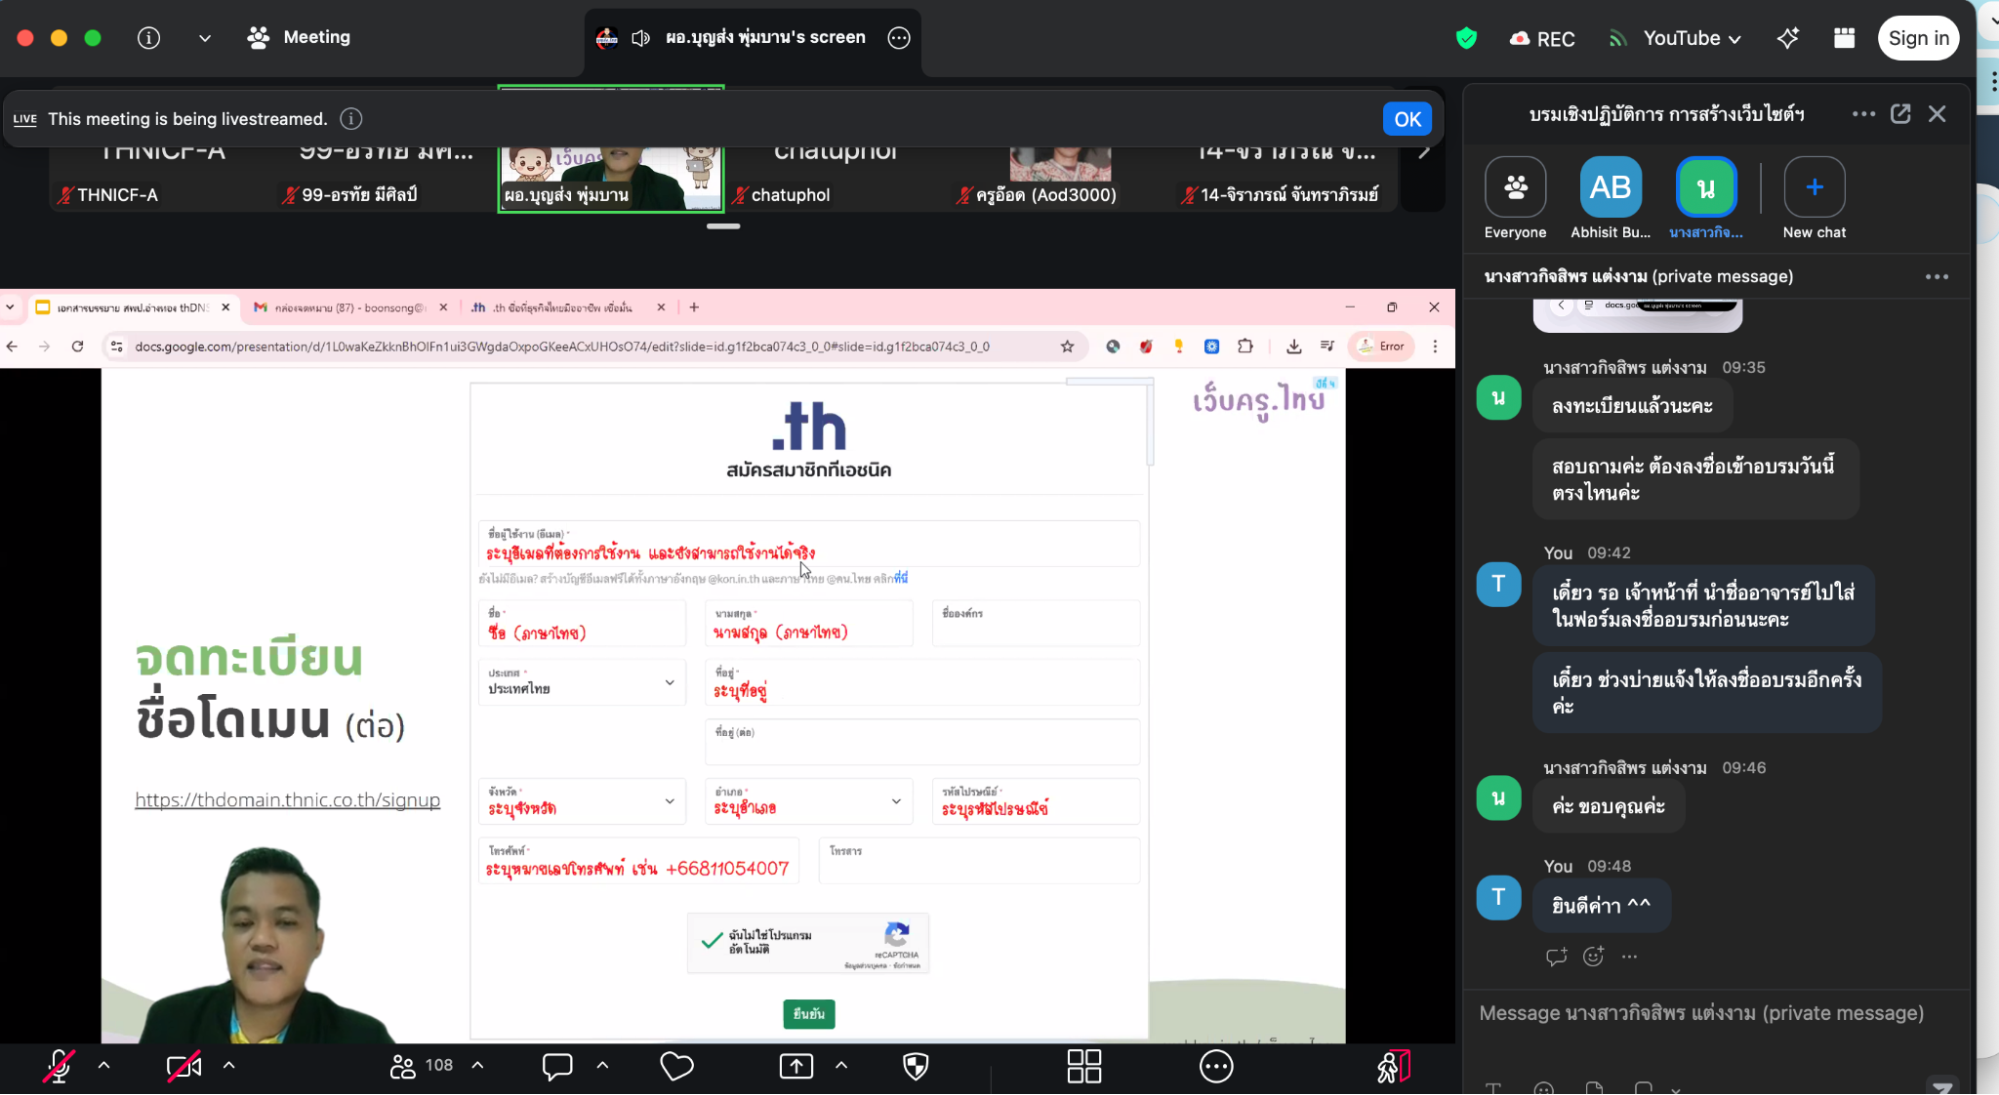Open the more options ellipsis in the toolbar
This screenshot has width=1999, height=1095.
click(1215, 1066)
